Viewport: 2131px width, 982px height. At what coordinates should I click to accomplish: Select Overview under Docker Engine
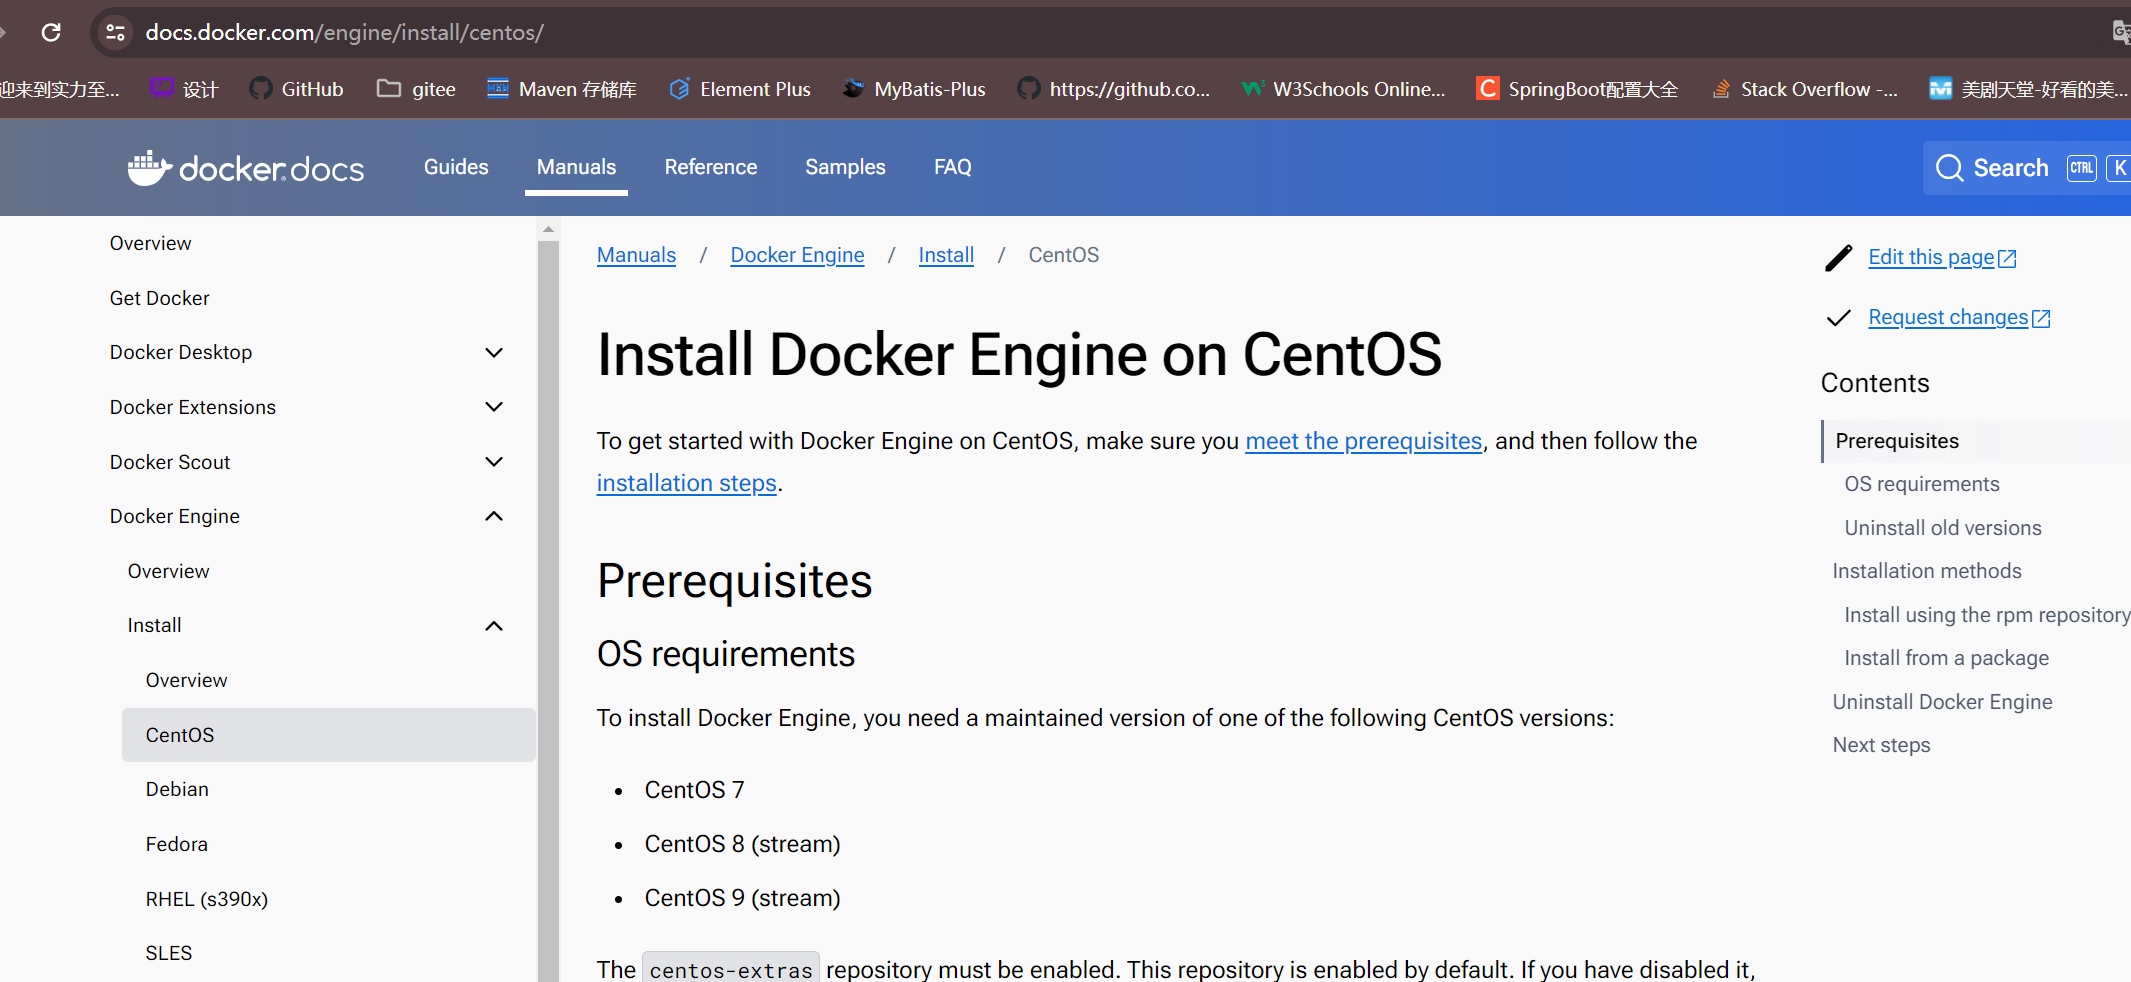(x=168, y=571)
